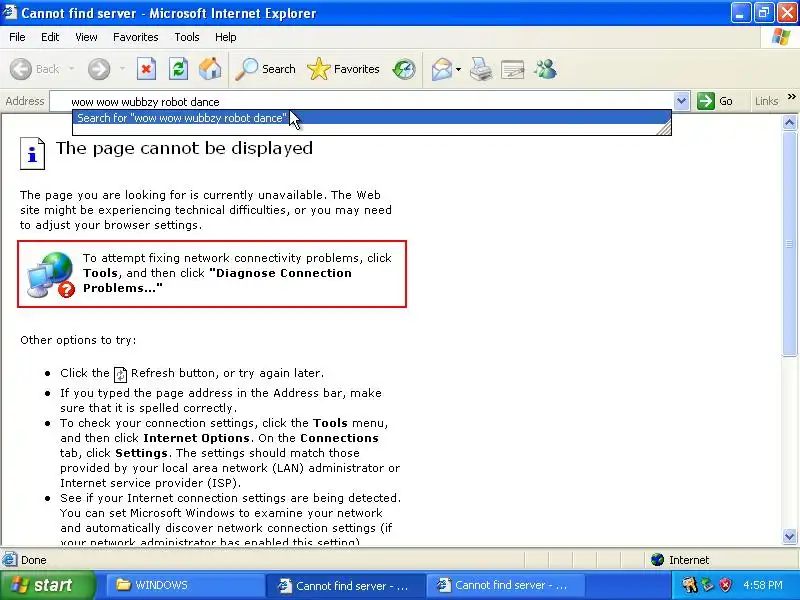Open the Messenger people icon
The height and width of the screenshot is (600, 800).
point(545,69)
